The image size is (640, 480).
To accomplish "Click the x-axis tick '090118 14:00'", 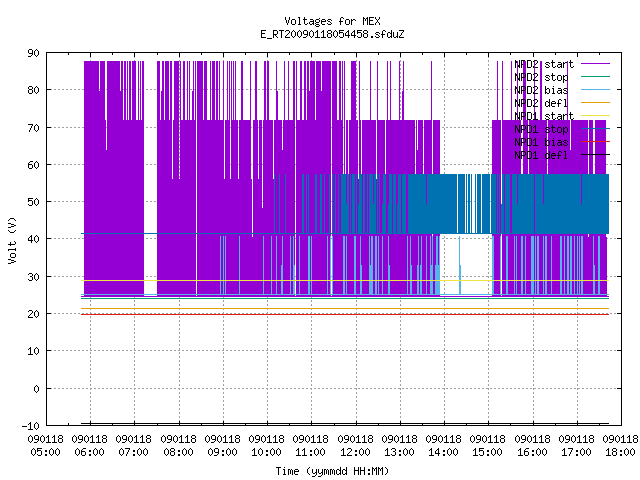I will [x=444, y=446].
